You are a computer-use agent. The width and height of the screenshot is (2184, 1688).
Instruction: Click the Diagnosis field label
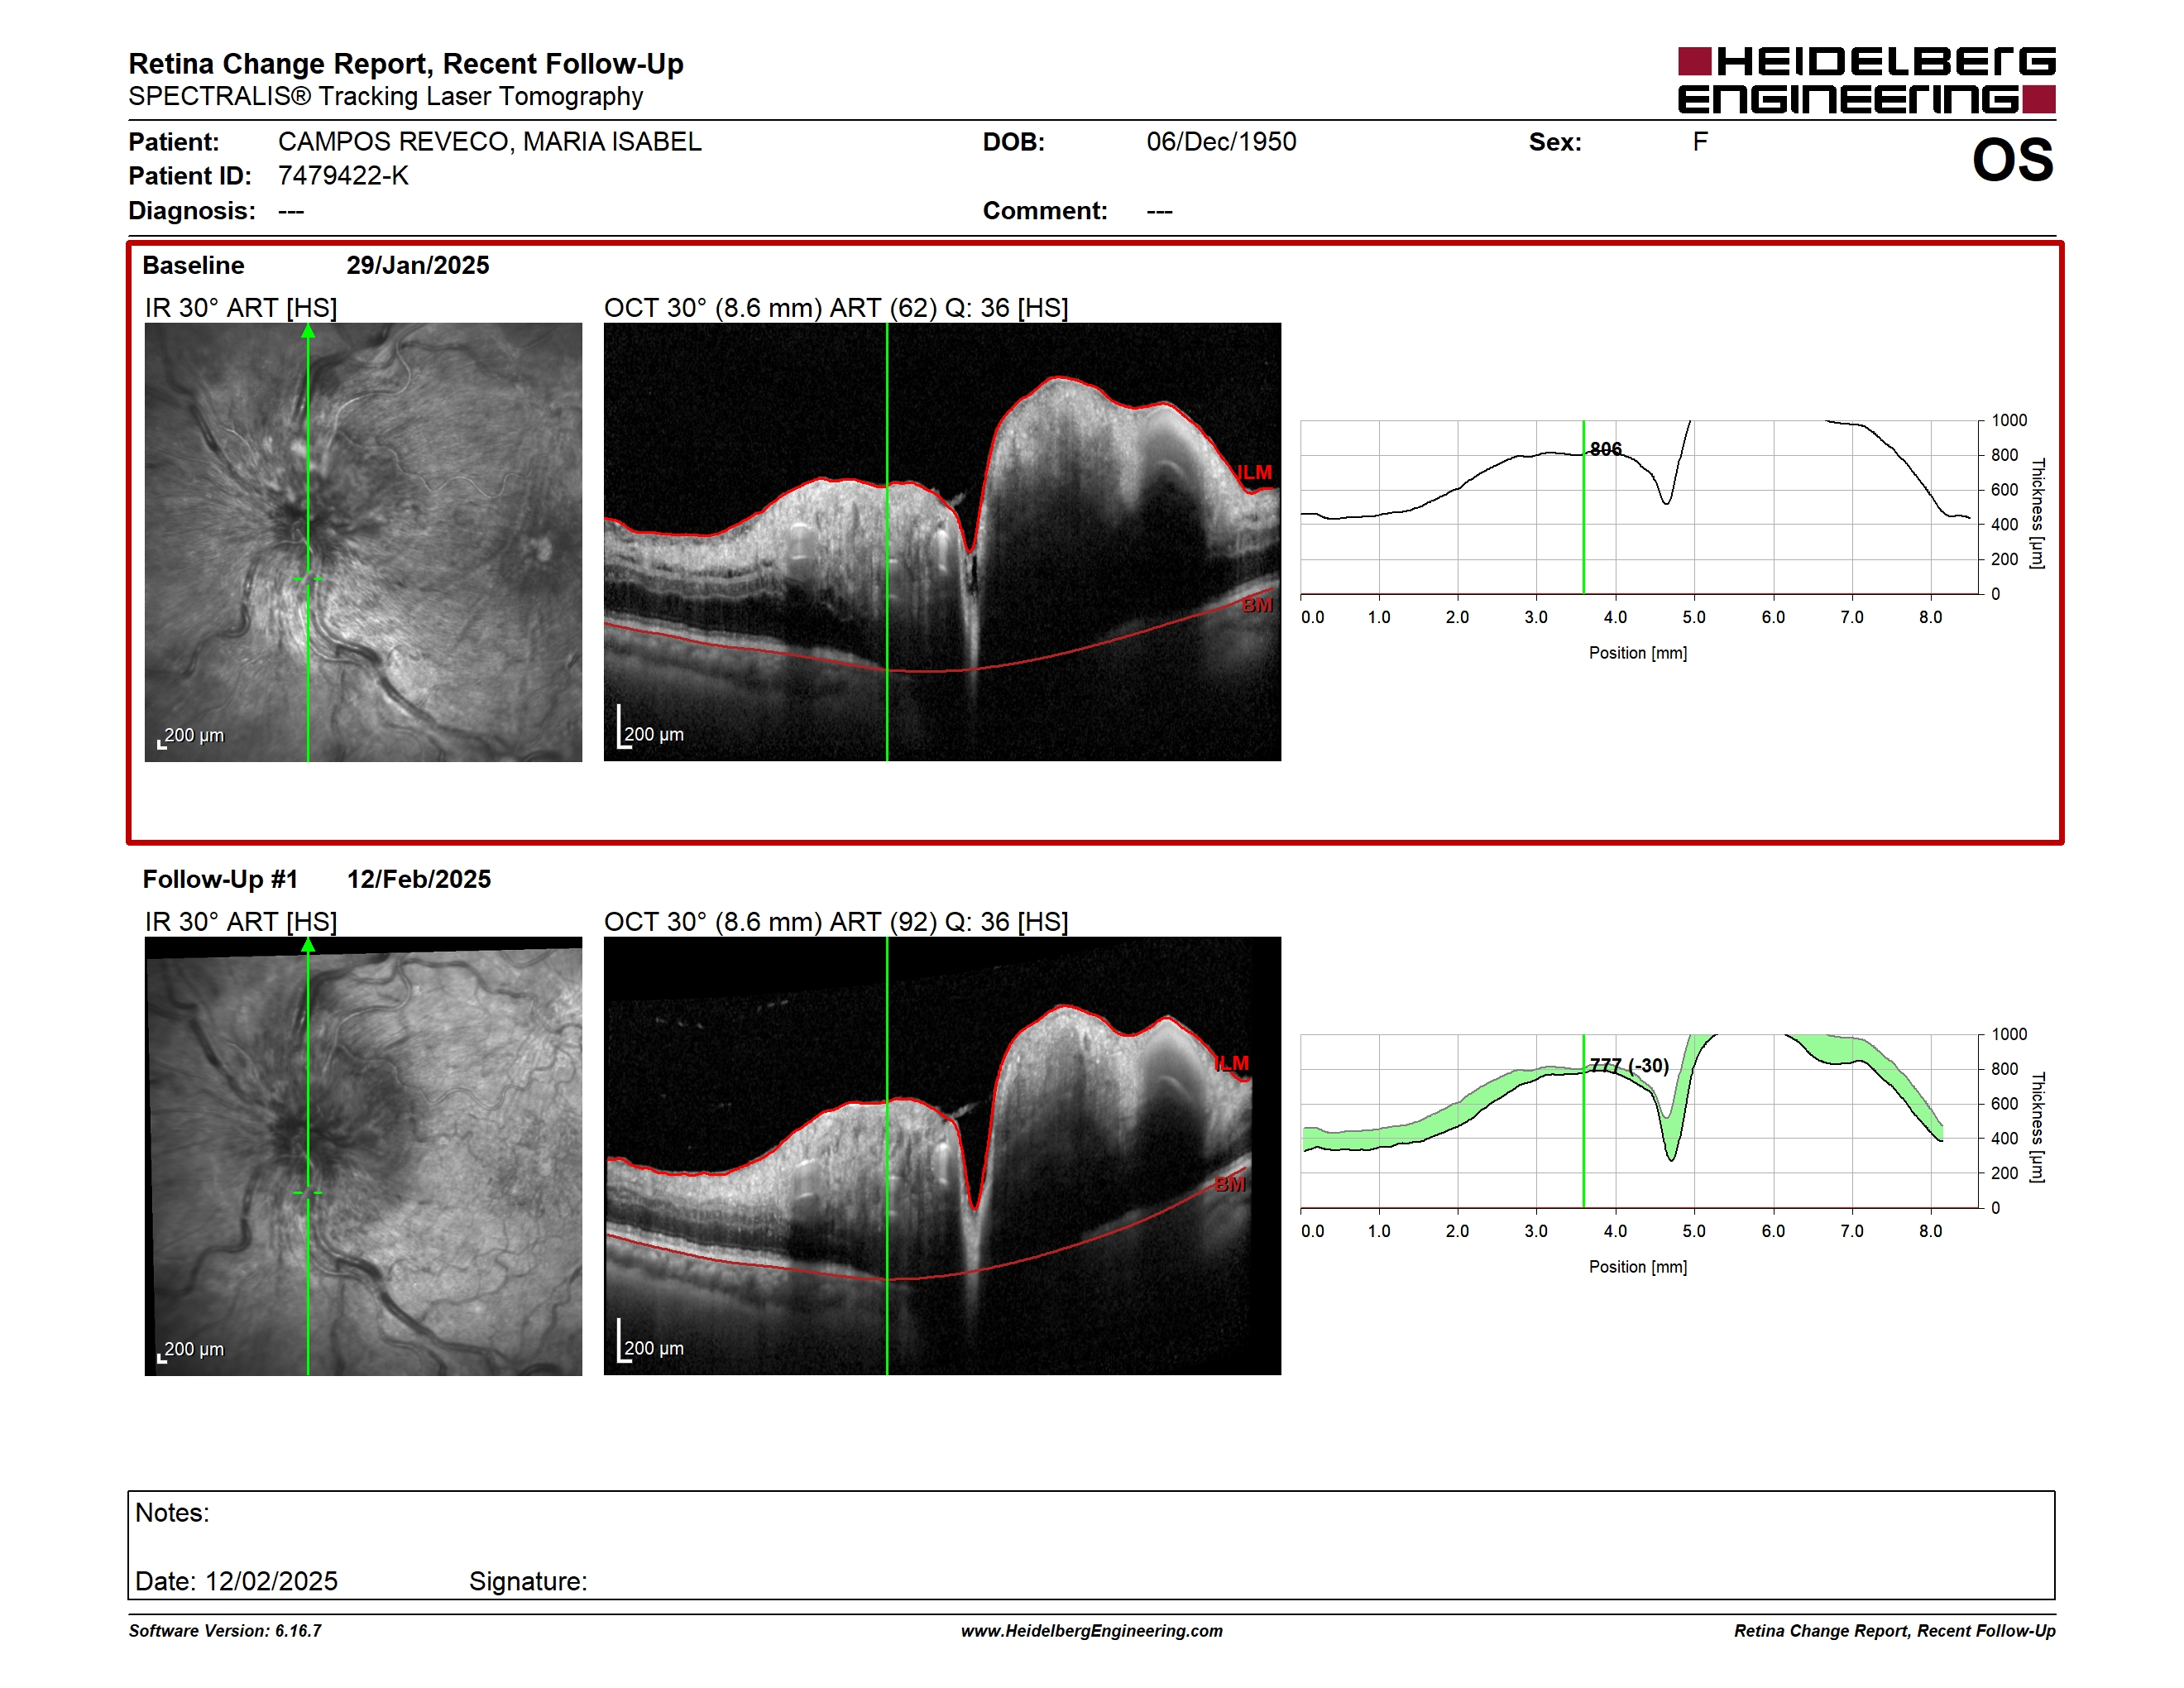click(192, 211)
